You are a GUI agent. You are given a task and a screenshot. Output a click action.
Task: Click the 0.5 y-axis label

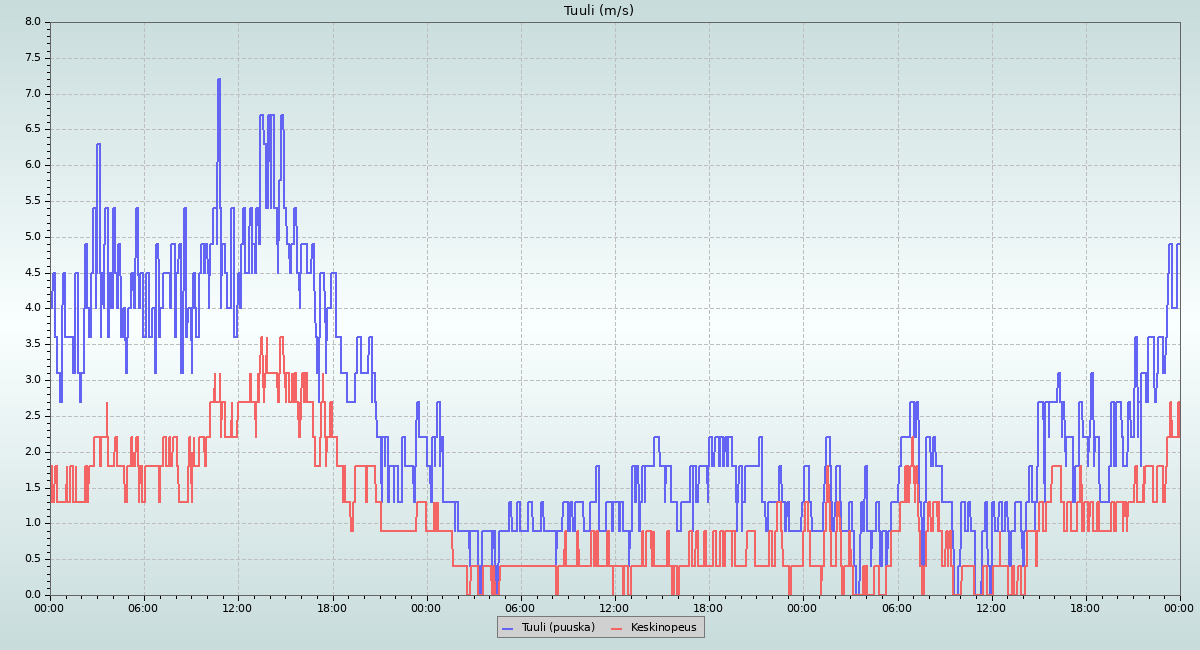point(32,559)
